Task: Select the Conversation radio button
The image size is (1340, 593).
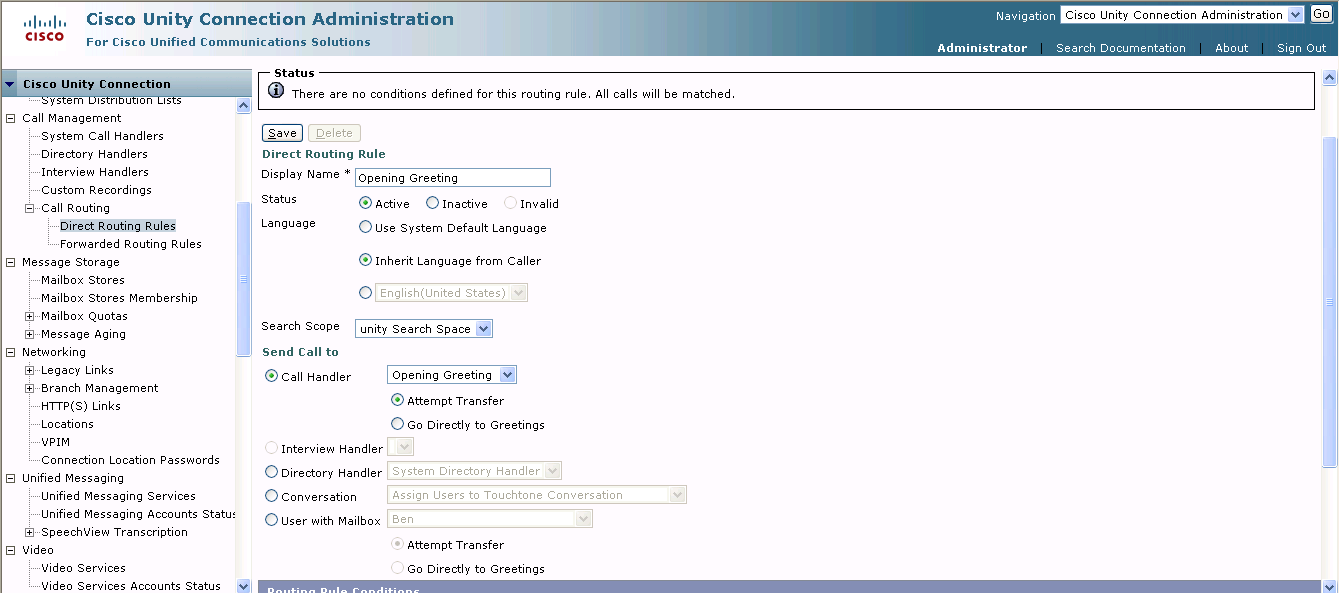Action: pyautogui.click(x=271, y=496)
